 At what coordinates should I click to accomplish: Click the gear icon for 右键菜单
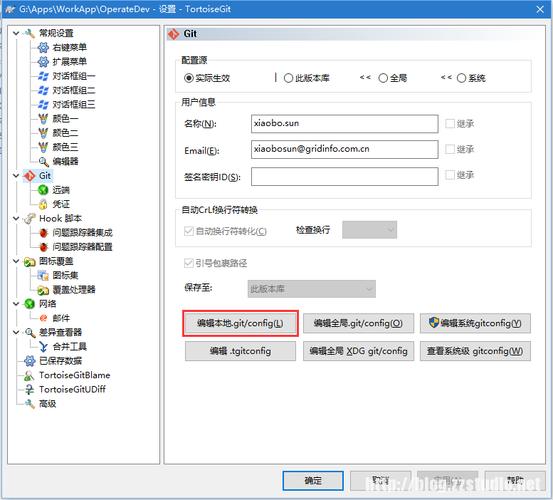click(43, 47)
